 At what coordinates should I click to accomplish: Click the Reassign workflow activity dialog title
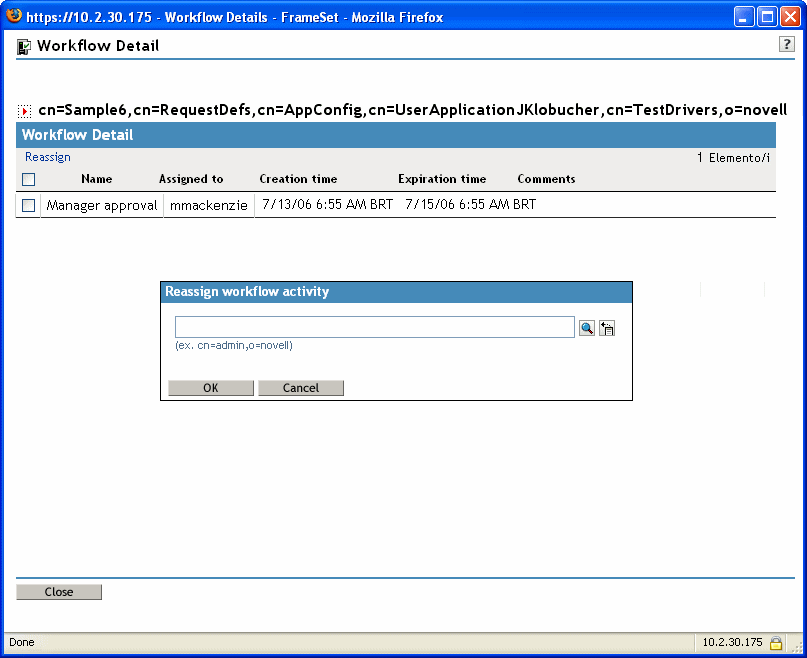click(x=247, y=291)
